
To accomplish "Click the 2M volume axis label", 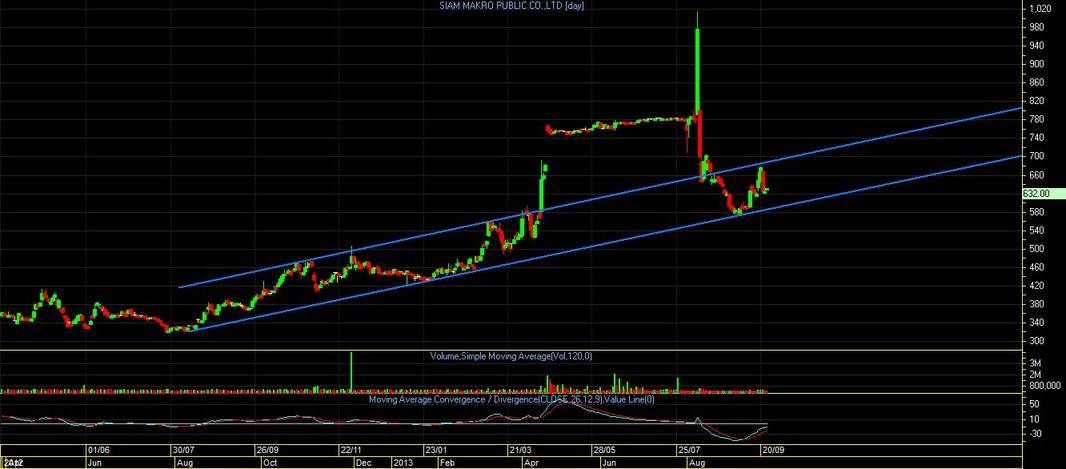I will (x=1036, y=375).
